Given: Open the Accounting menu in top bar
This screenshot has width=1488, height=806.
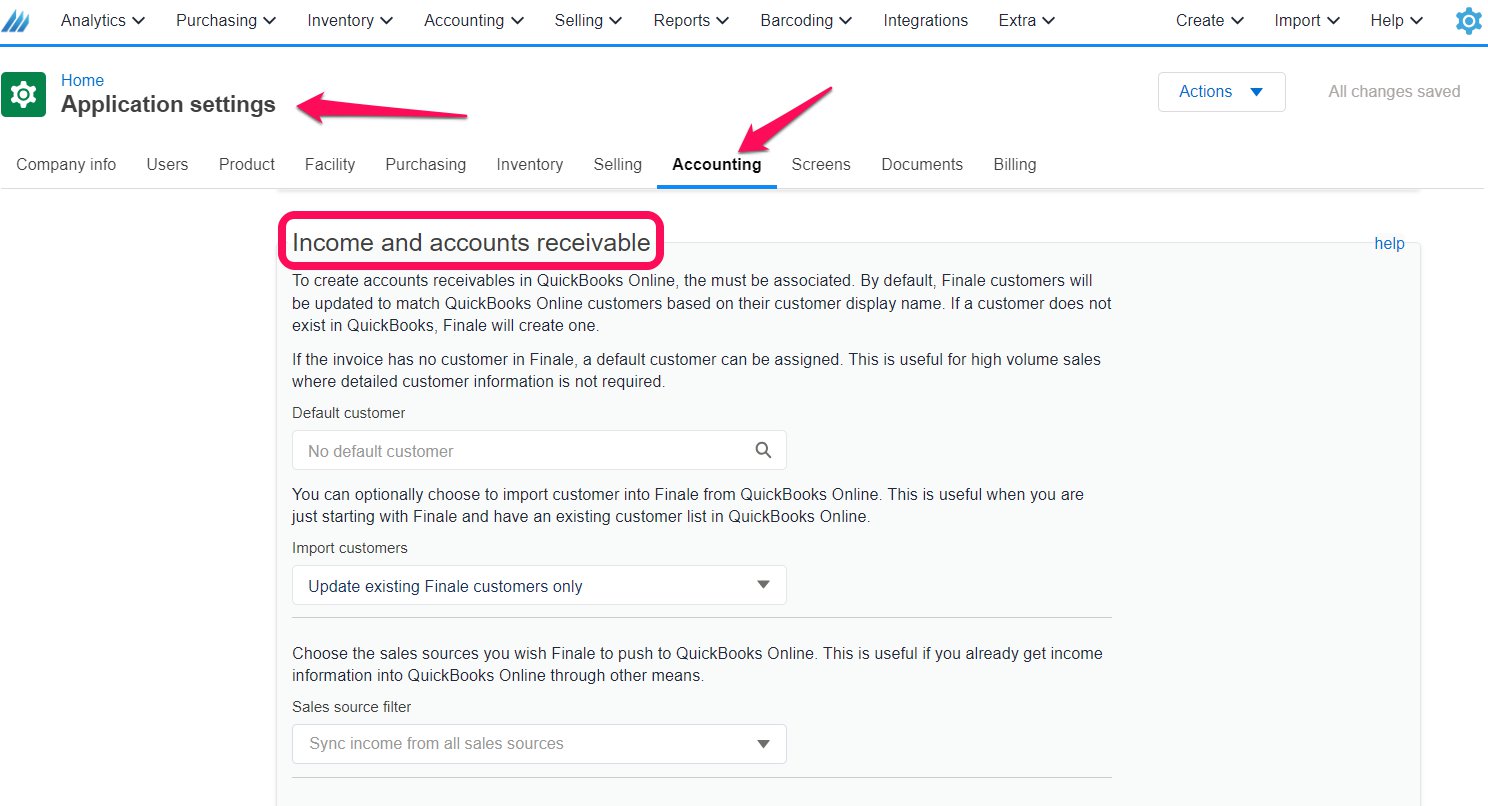Looking at the screenshot, I should tap(474, 20).
